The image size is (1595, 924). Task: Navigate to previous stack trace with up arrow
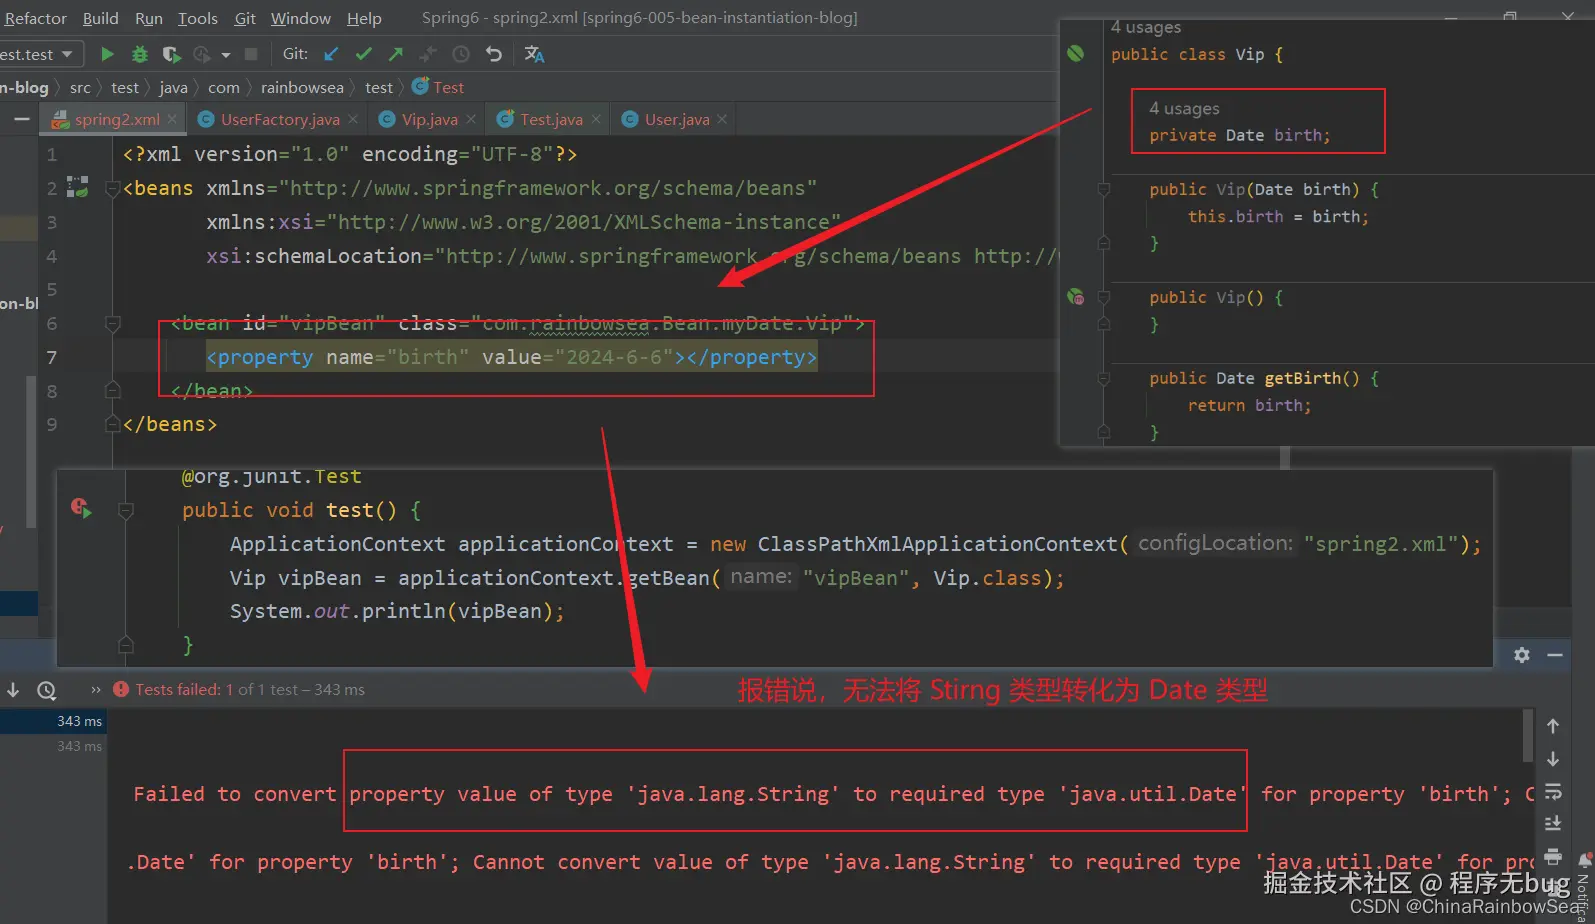[1553, 726]
